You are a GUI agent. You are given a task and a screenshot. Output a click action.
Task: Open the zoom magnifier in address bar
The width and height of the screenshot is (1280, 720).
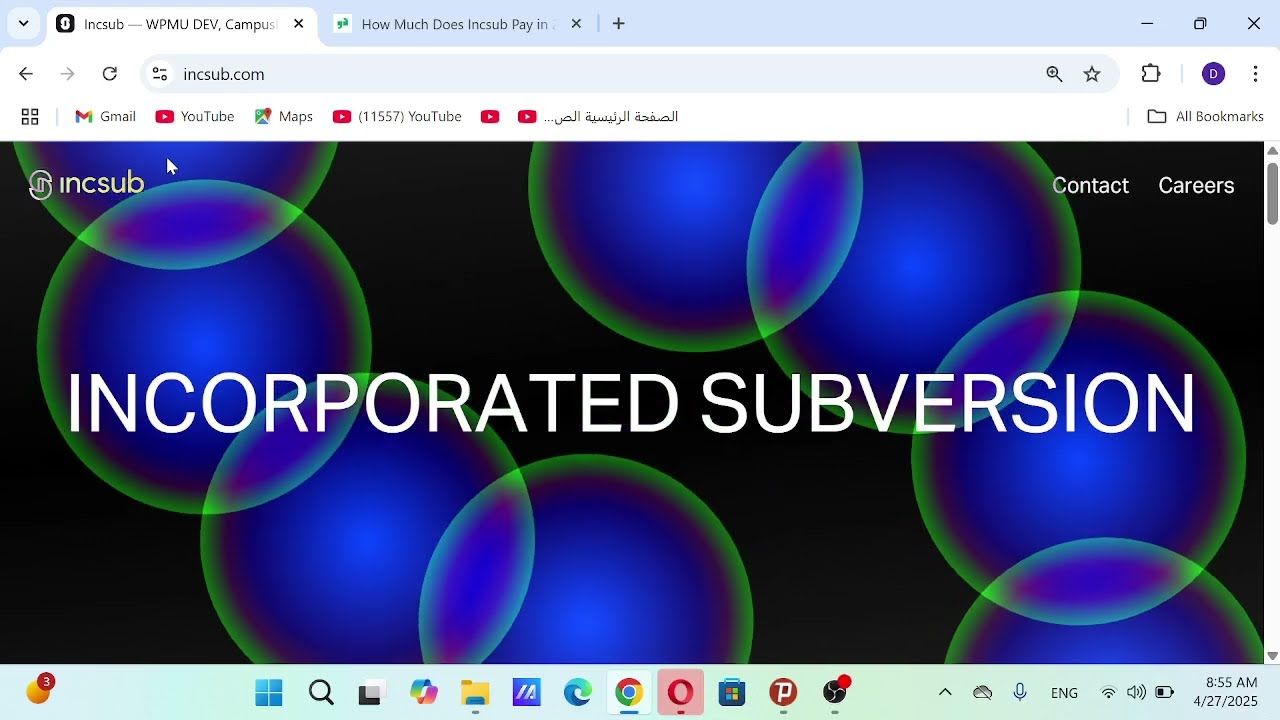1054,74
